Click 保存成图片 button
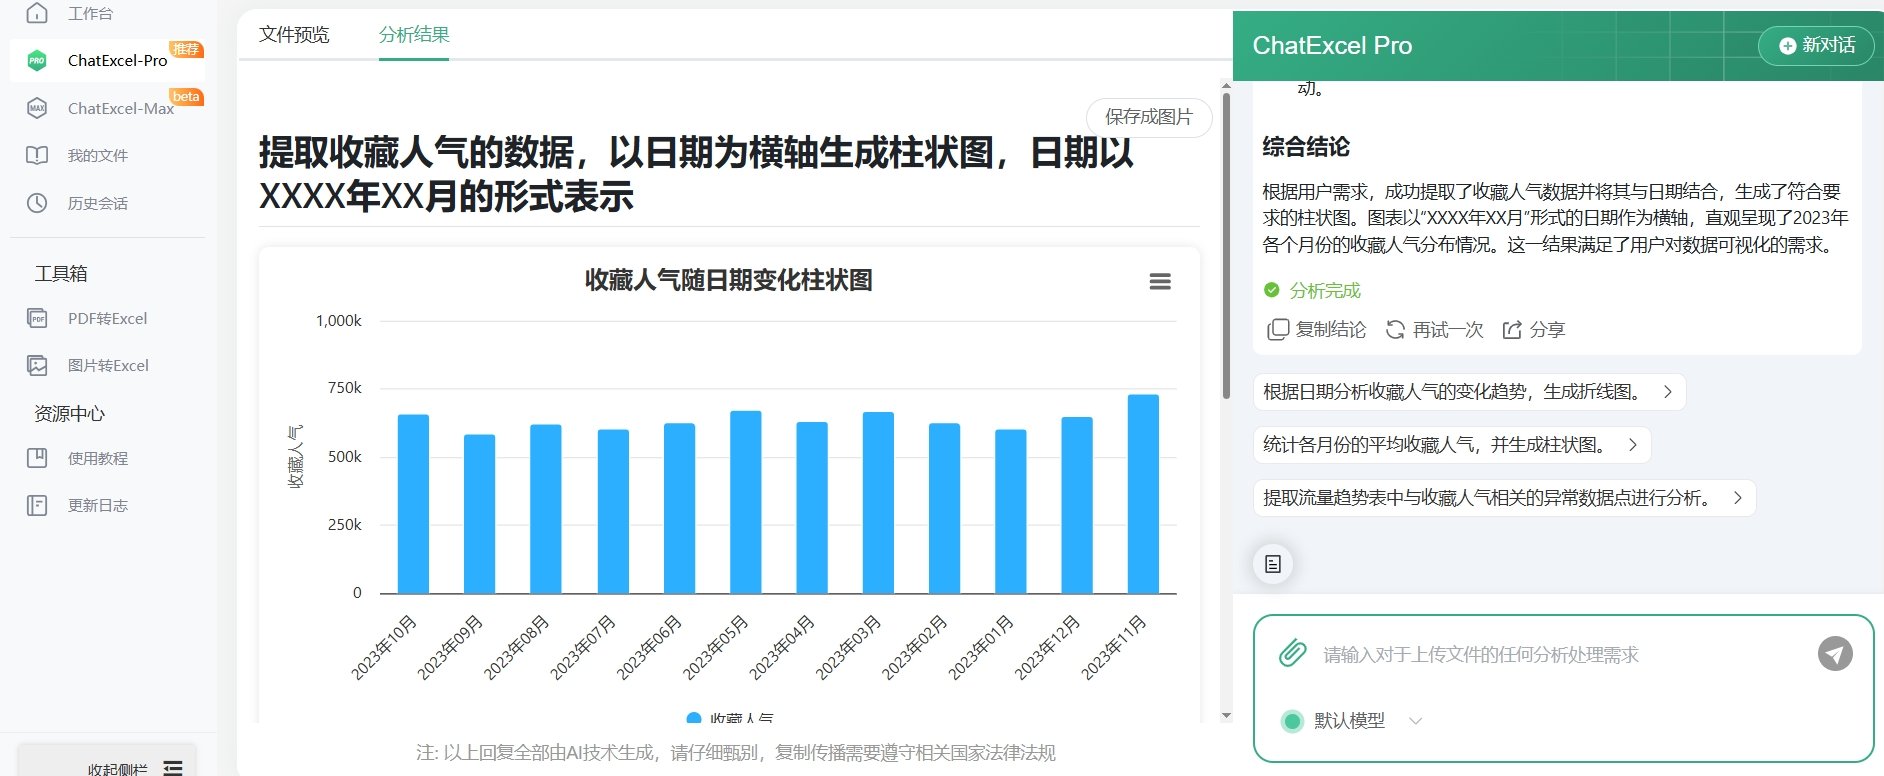Screen dimensions: 1884x776 pos(1148,117)
